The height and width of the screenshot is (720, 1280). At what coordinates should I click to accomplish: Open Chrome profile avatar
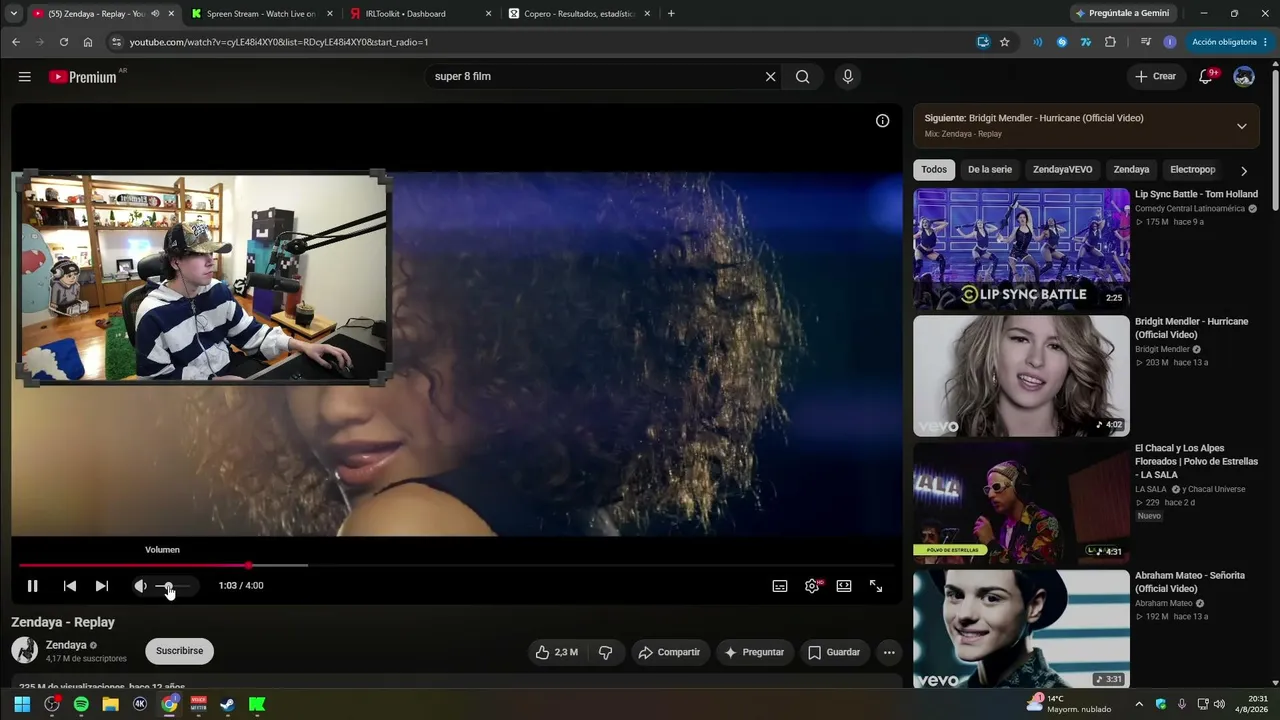click(x=1170, y=42)
